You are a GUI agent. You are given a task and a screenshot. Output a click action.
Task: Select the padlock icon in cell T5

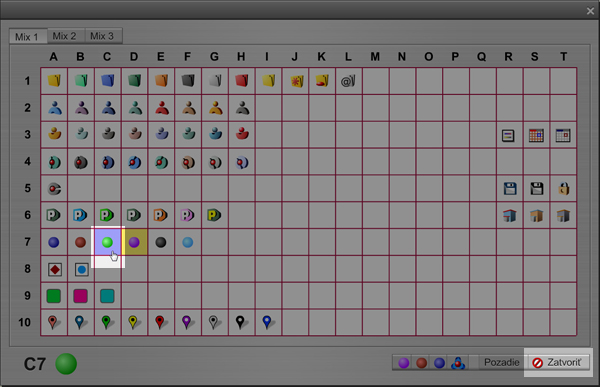click(x=563, y=188)
